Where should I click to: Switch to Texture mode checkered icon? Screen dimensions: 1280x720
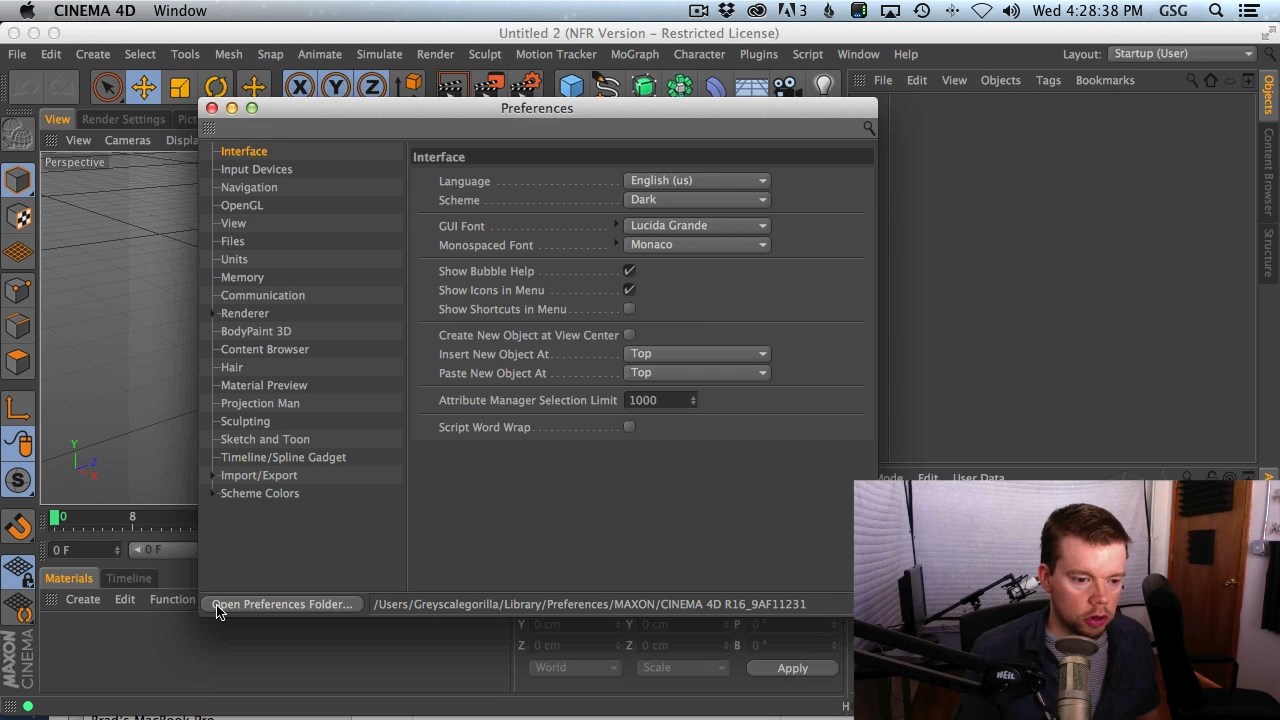coord(18,217)
